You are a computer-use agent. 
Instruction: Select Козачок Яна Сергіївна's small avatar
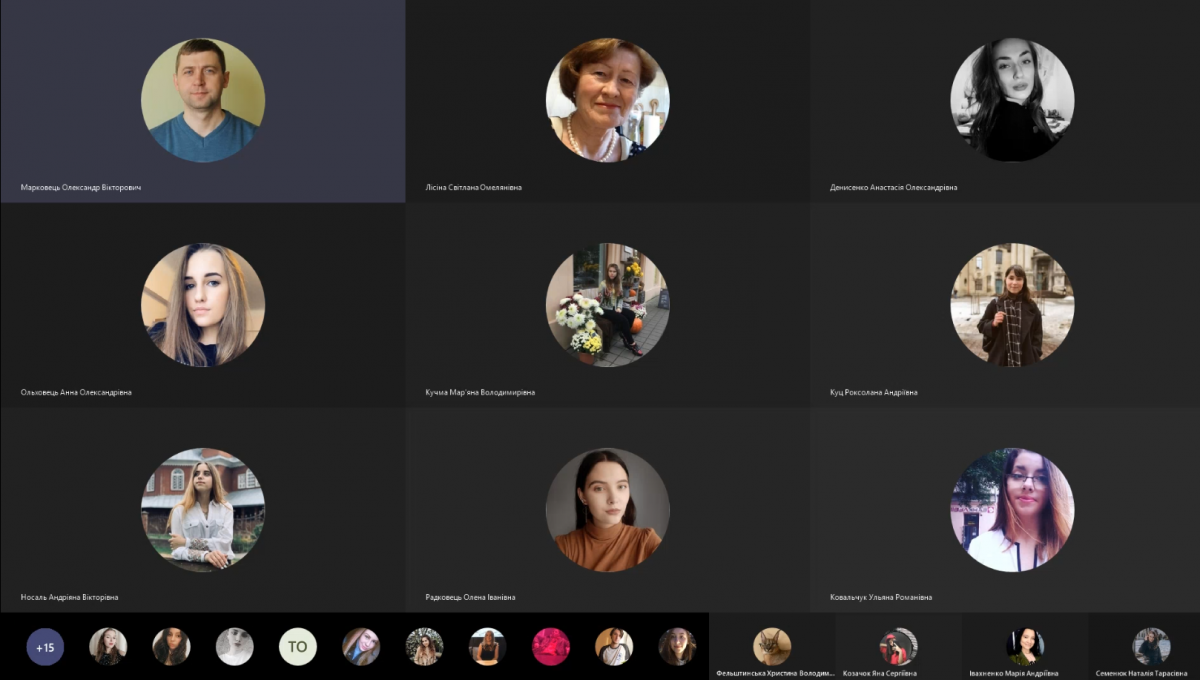click(x=898, y=647)
